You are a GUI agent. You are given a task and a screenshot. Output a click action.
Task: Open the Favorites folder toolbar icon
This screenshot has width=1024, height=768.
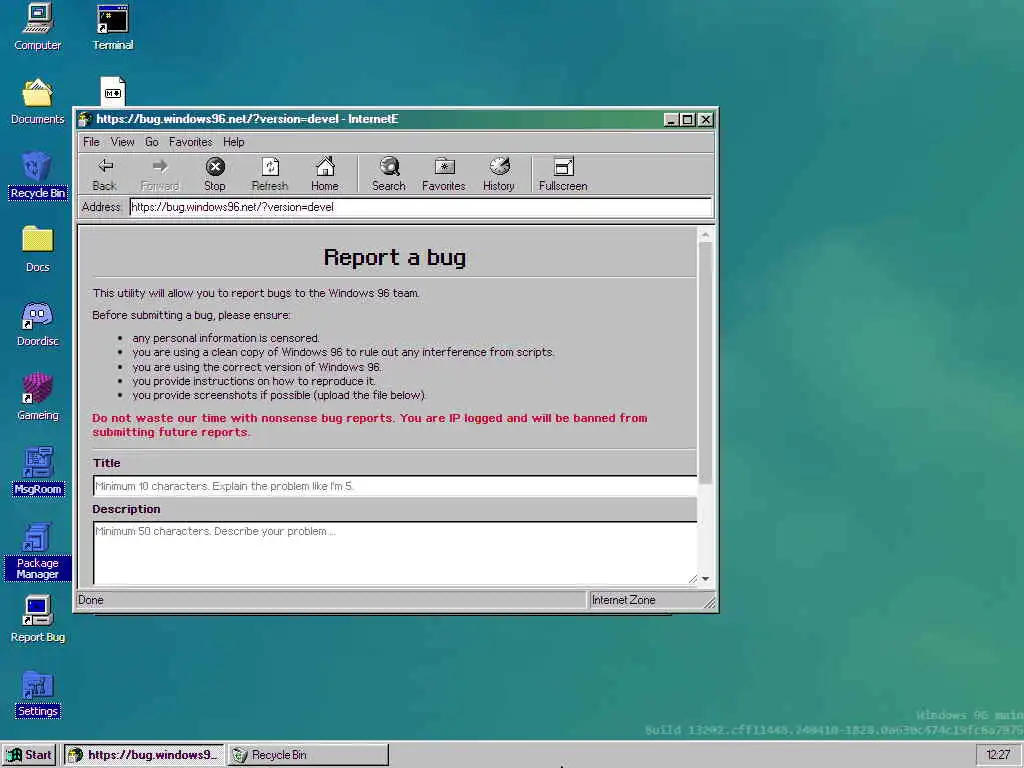pyautogui.click(x=444, y=174)
